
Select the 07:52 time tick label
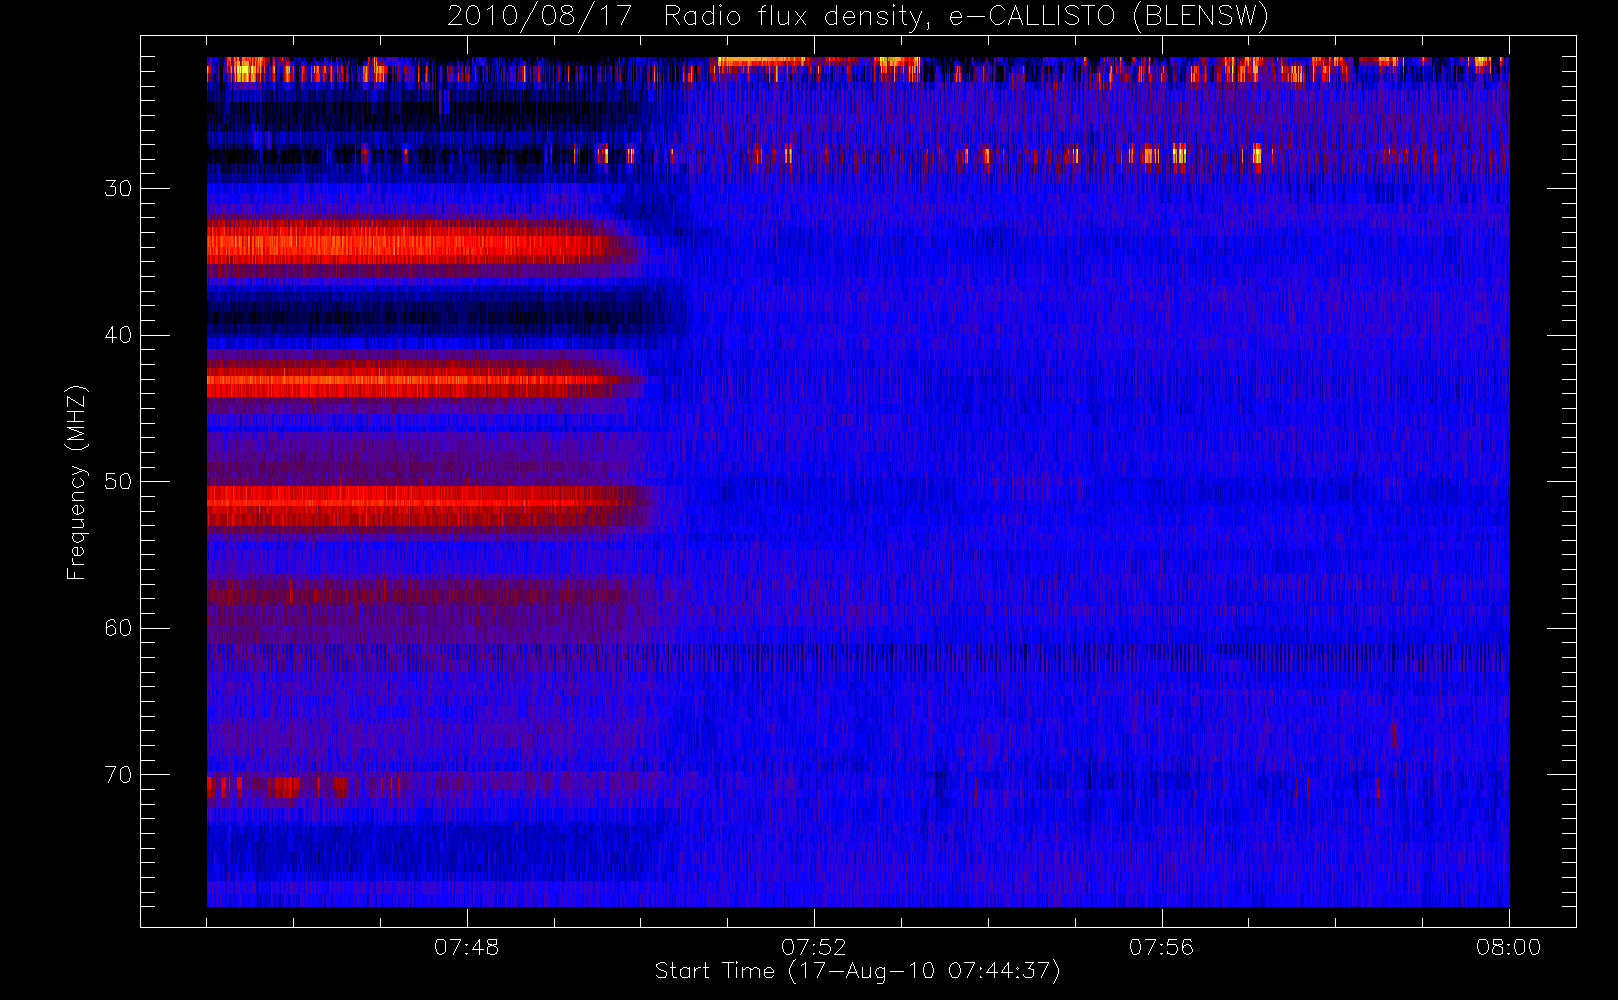813,947
